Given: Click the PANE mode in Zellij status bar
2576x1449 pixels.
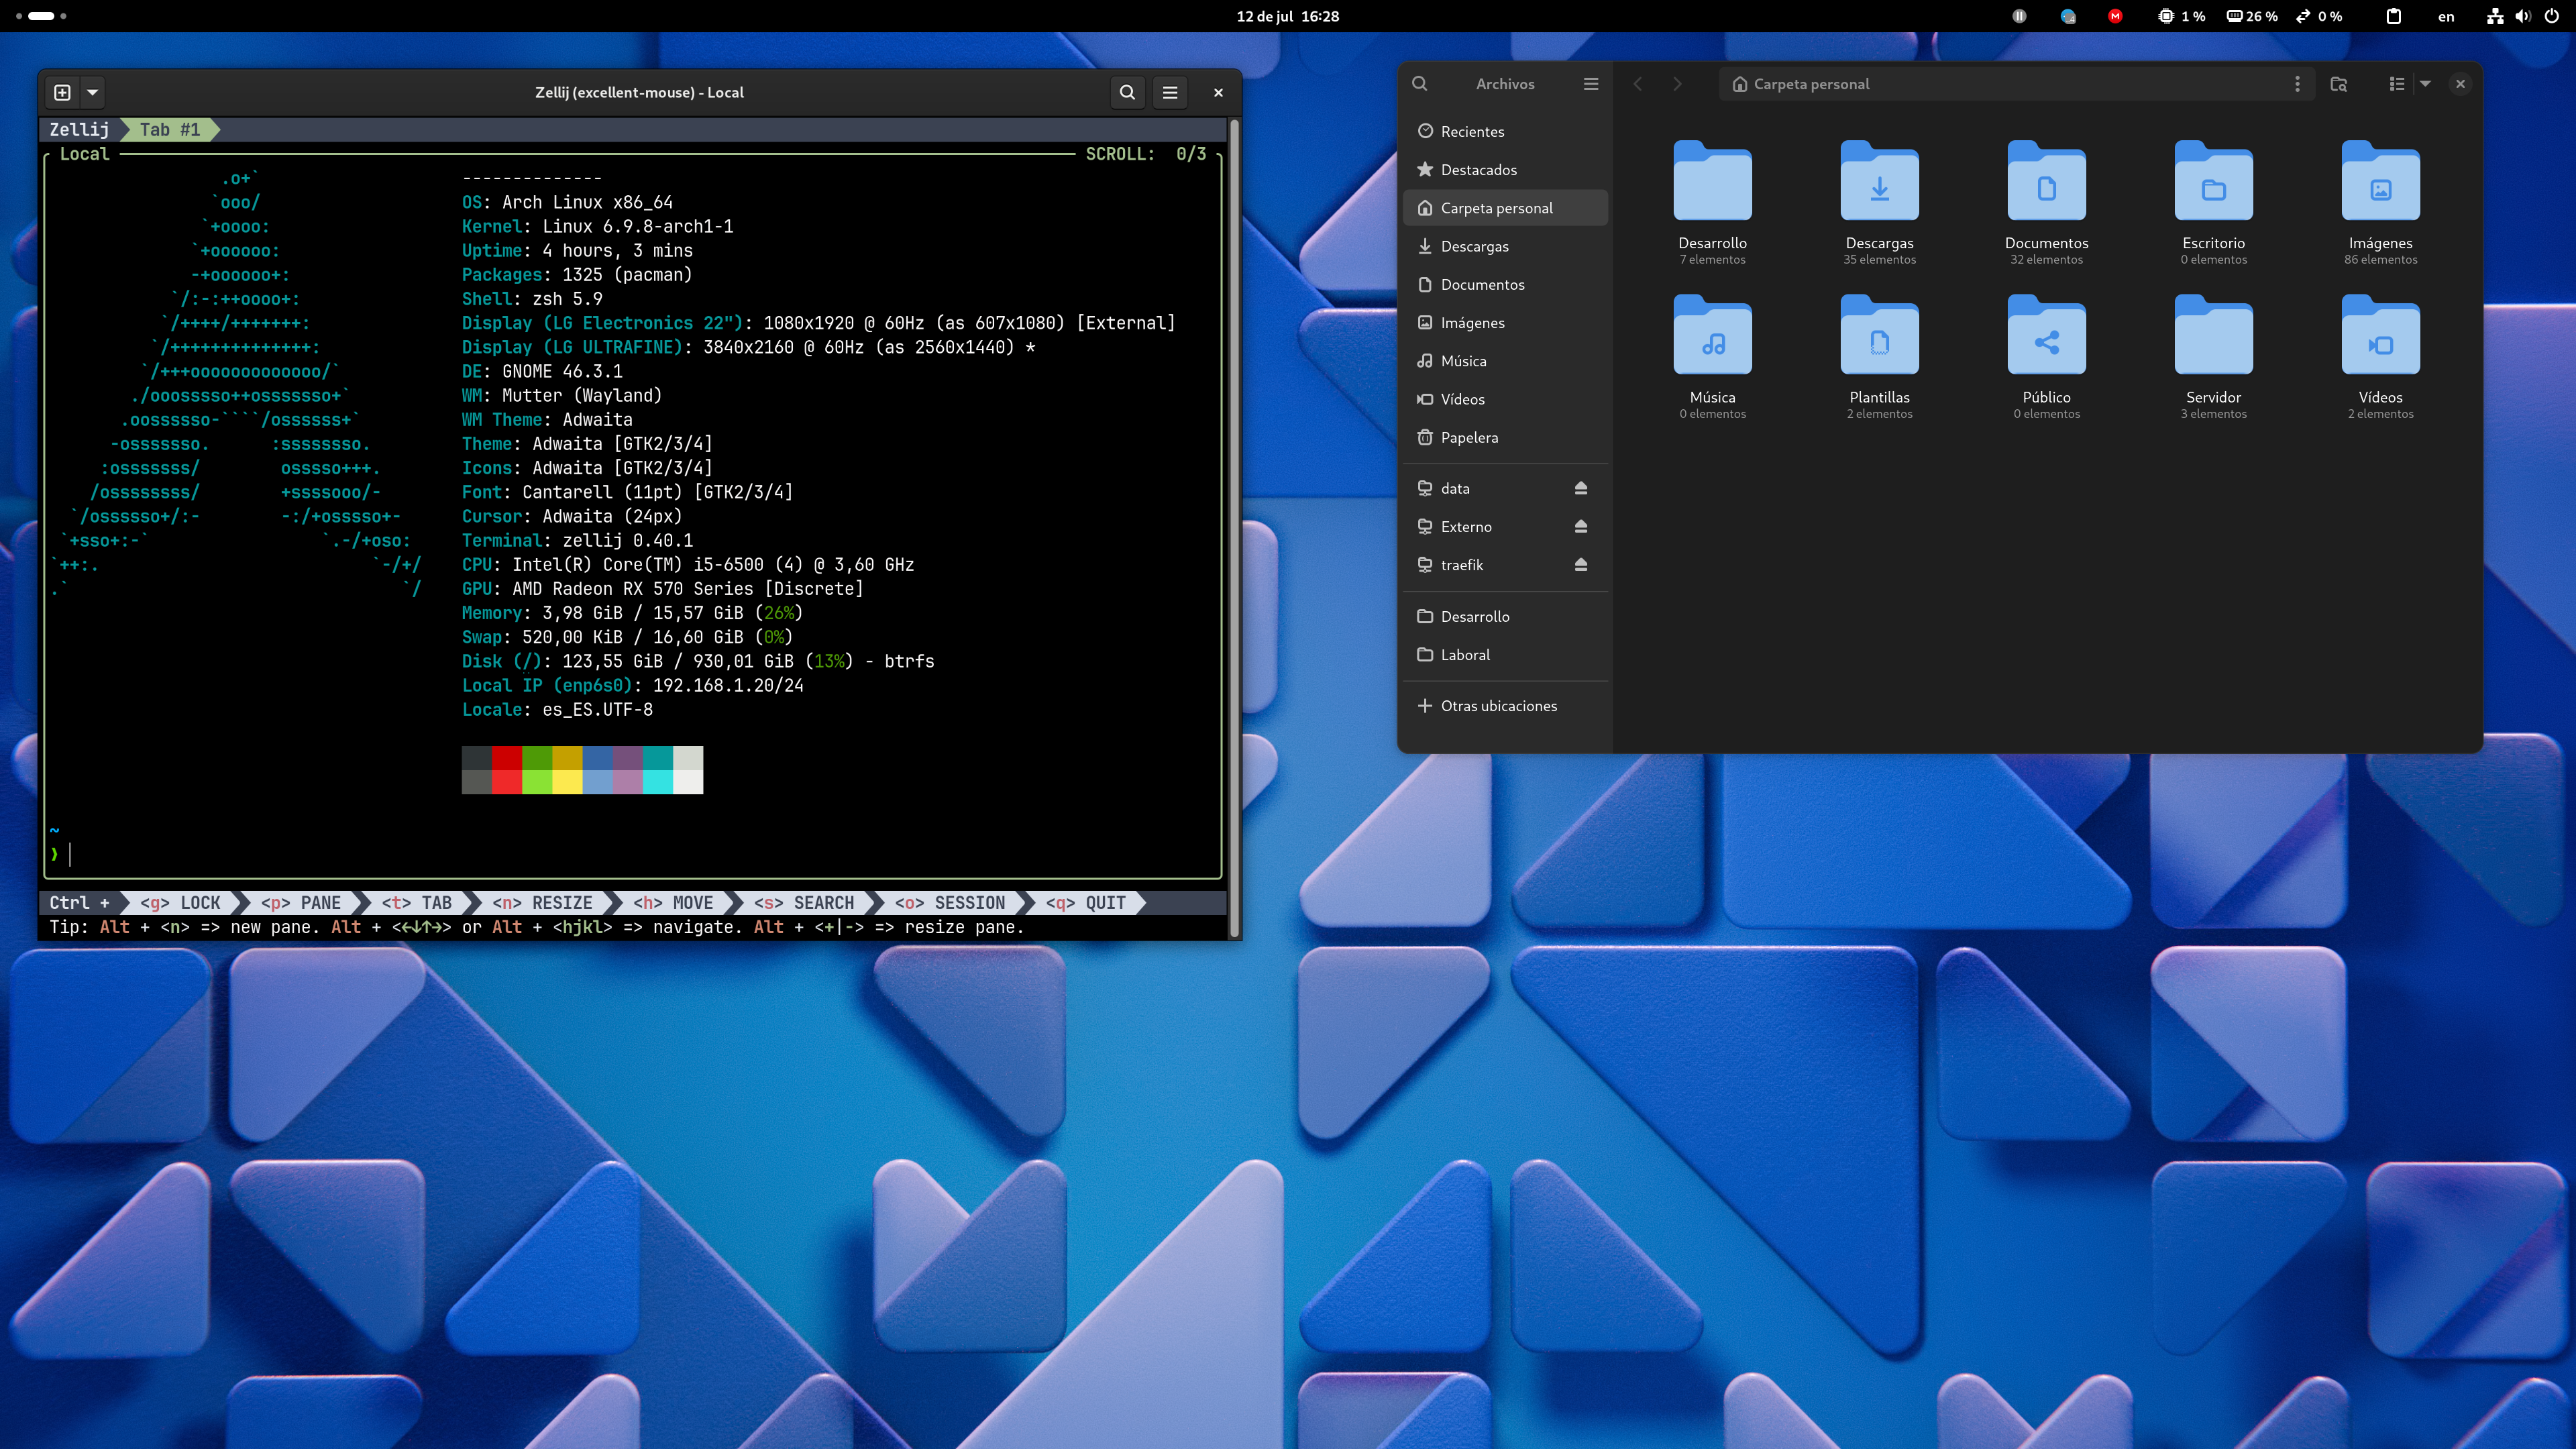Looking at the screenshot, I should 300,903.
